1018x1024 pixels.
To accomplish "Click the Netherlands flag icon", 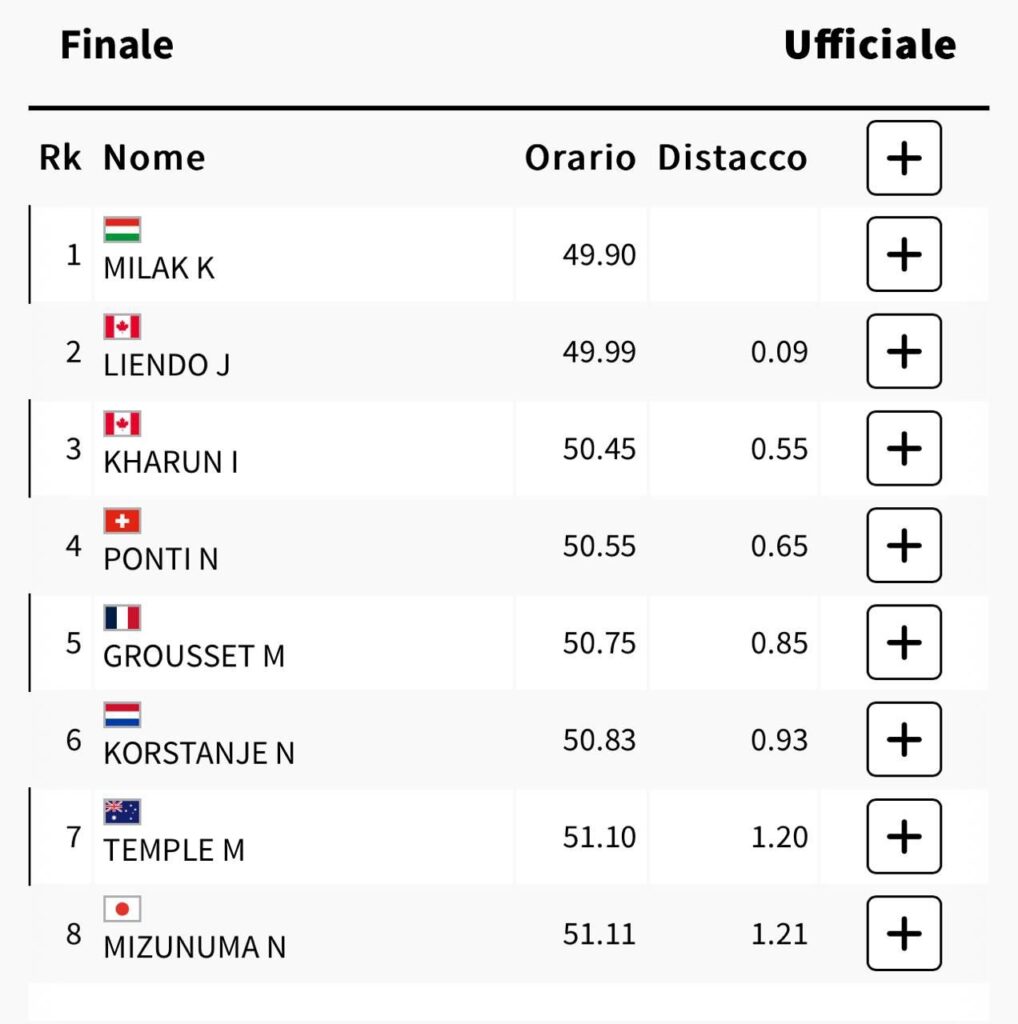I will 122,715.
